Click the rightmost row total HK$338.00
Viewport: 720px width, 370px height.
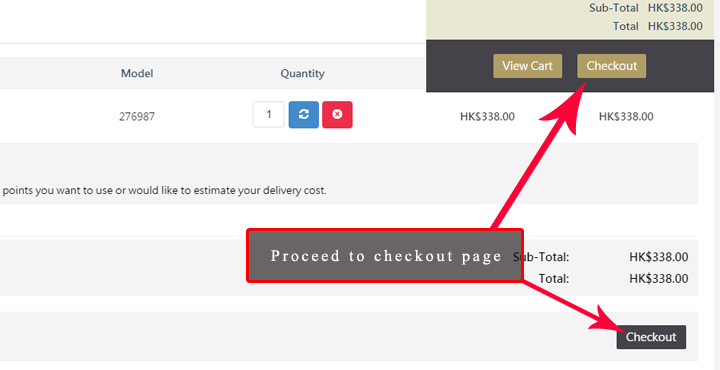(x=626, y=117)
